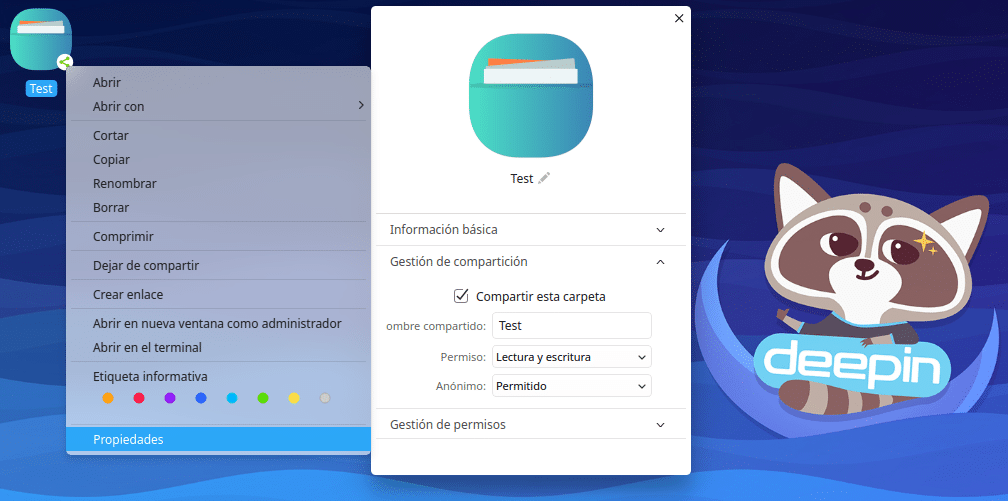Click the Test label under desktop folder
This screenshot has height=501, width=1008.
[41, 89]
